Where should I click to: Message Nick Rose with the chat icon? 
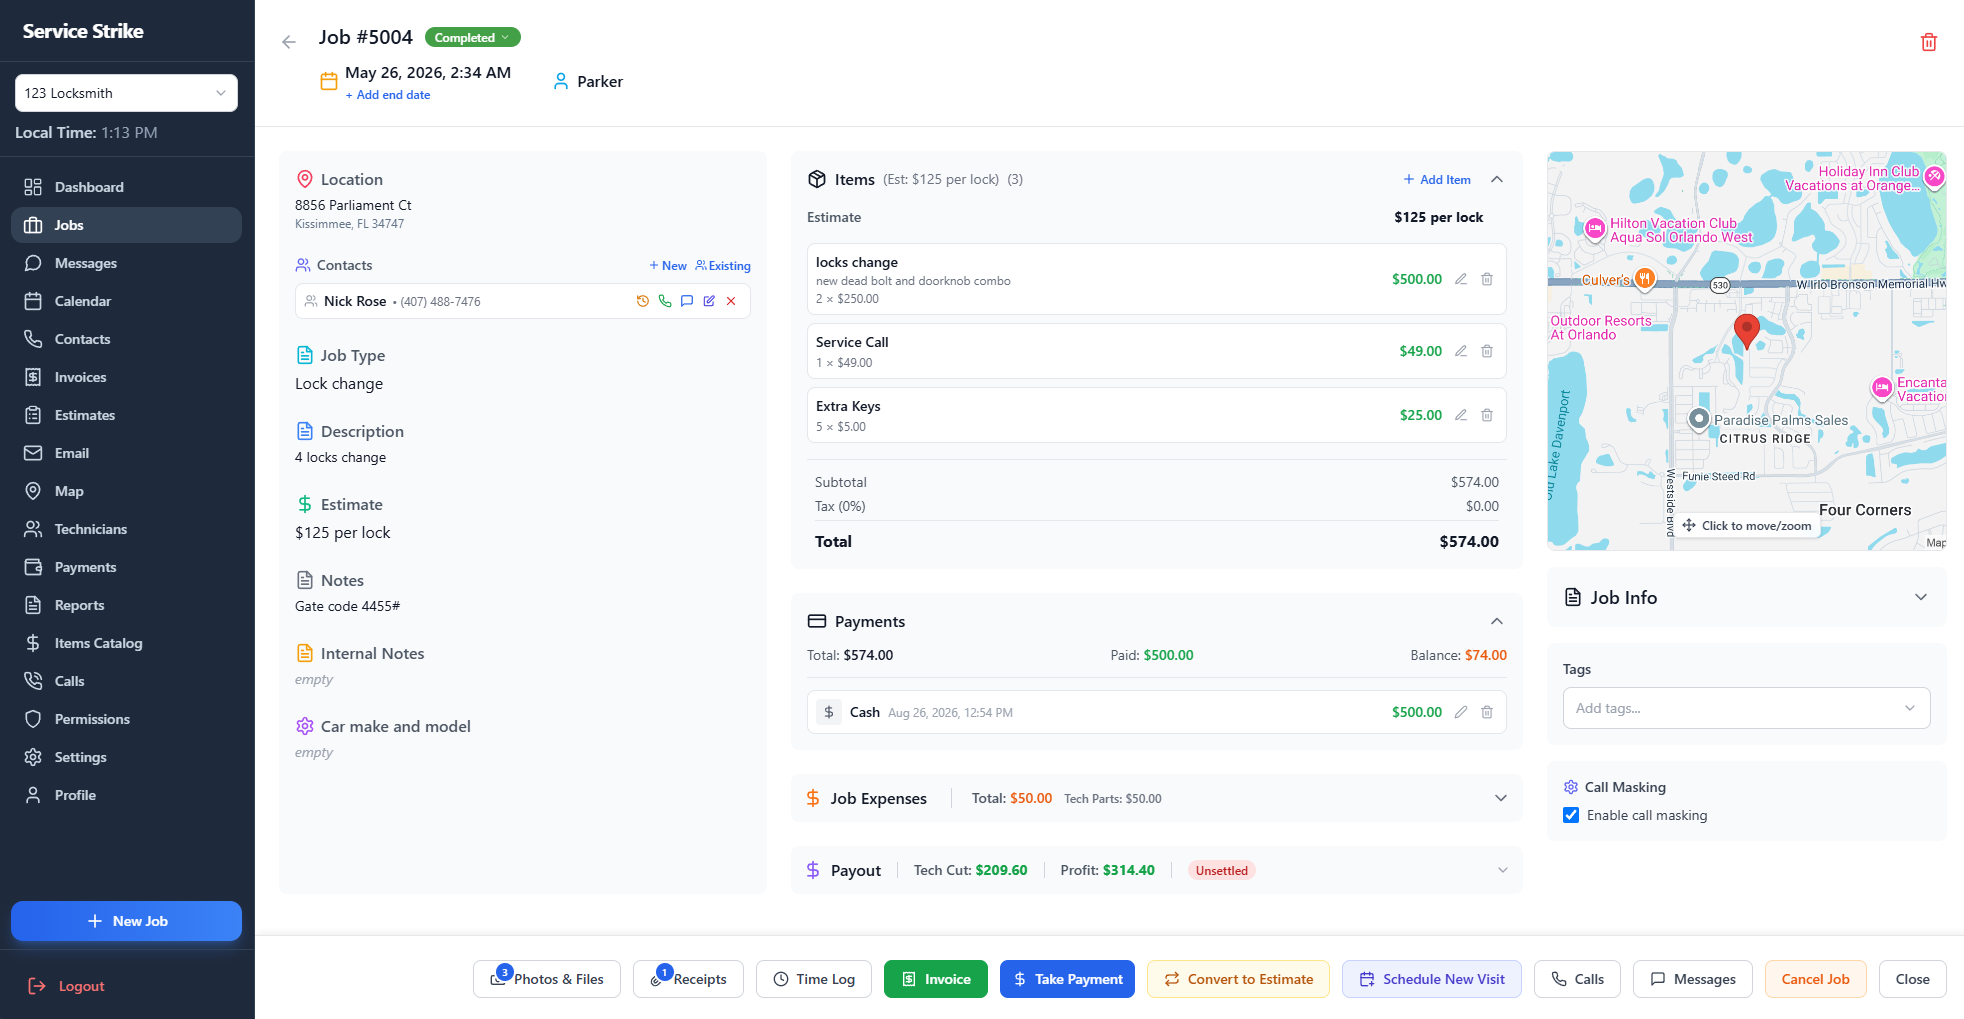click(x=687, y=301)
